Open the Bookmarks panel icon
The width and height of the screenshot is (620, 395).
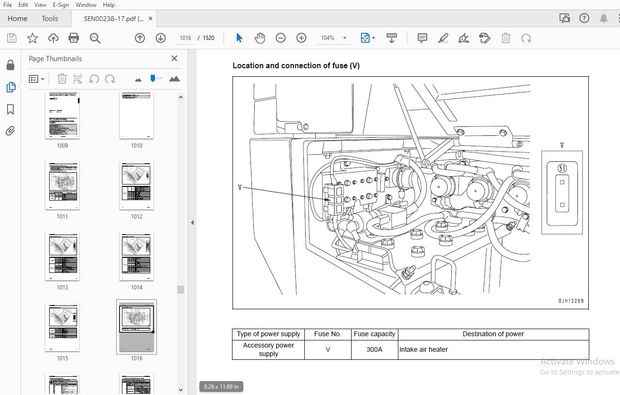[x=11, y=109]
